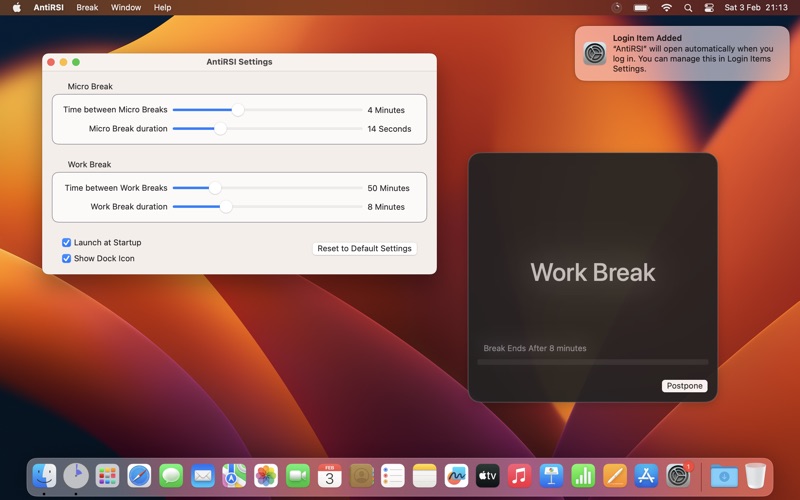Screen dimensions: 800x500
Task: Open Keynote in the dock
Action: tap(551, 476)
